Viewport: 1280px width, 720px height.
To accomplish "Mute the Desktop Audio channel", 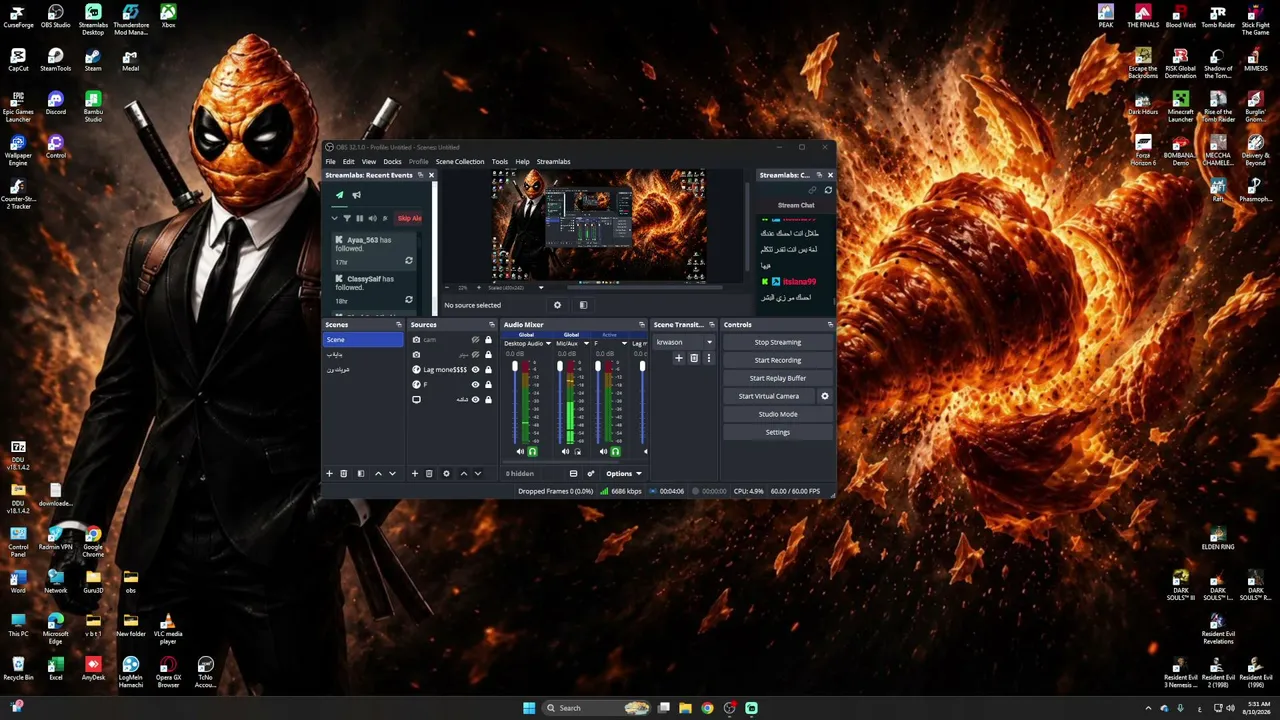I will 520,452.
